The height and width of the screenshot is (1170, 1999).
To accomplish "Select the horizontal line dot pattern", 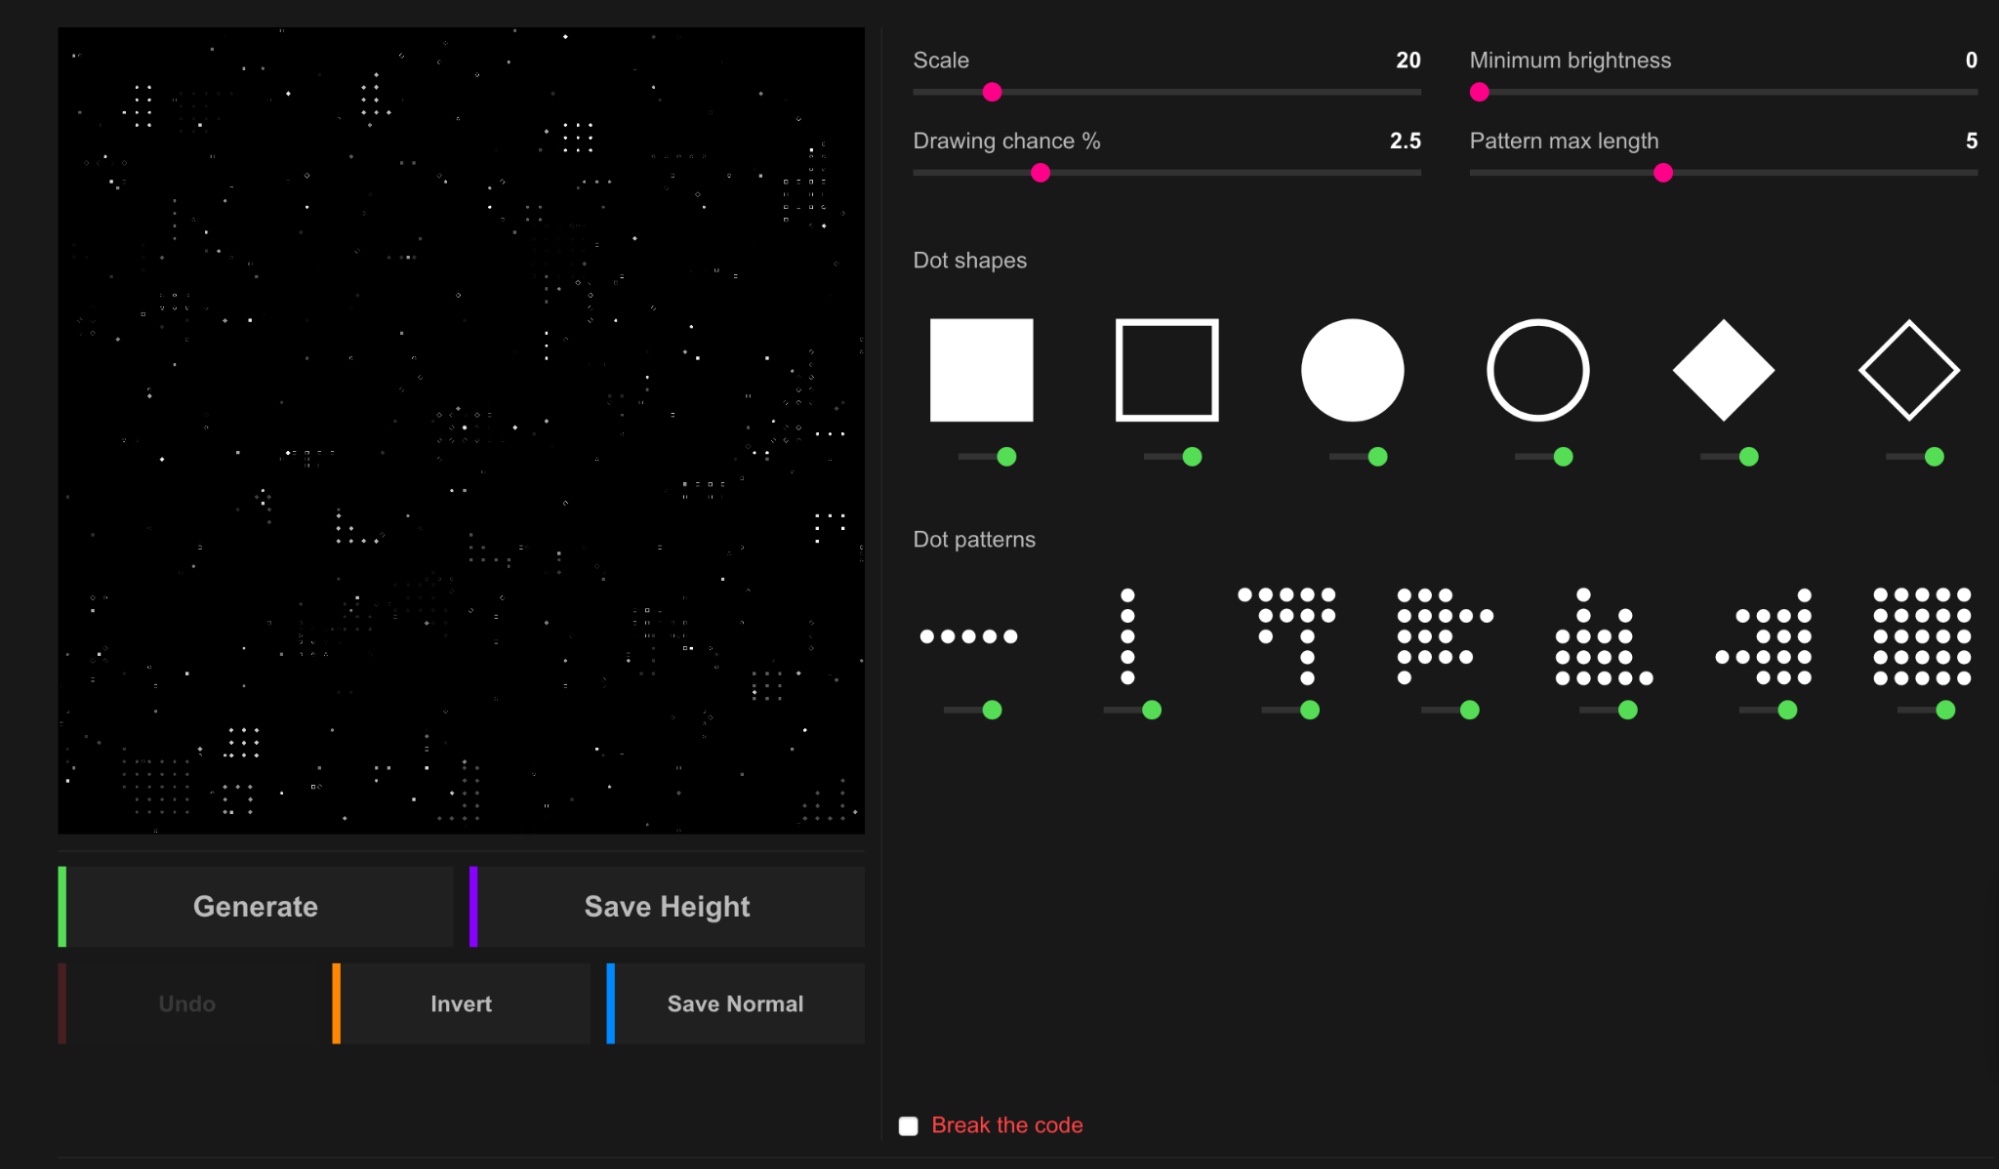I will point(968,636).
